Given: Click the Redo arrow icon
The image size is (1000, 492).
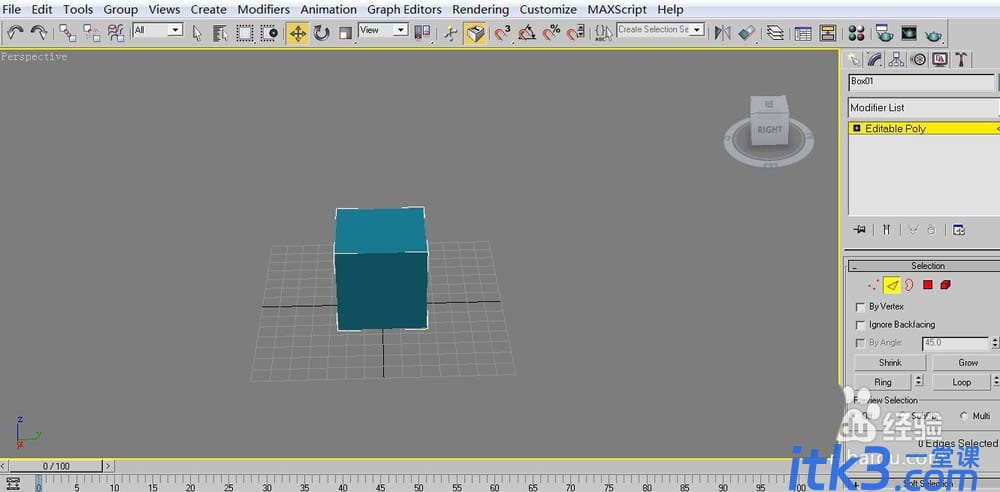Looking at the screenshot, I should (x=39, y=33).
